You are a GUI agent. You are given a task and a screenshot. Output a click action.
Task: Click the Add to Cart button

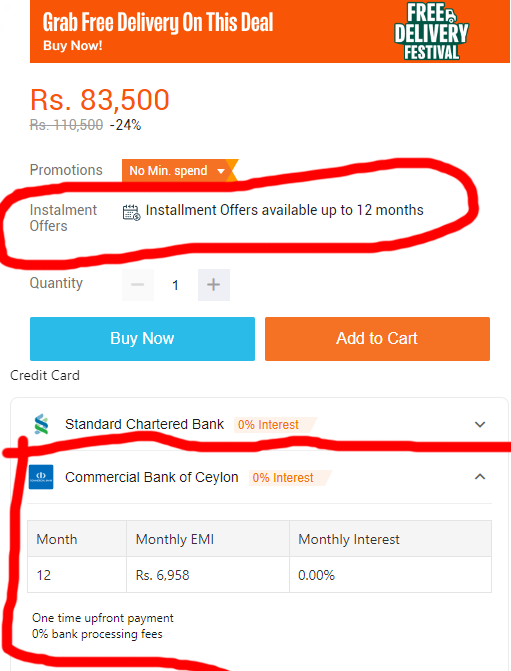[x=377, y=339]
